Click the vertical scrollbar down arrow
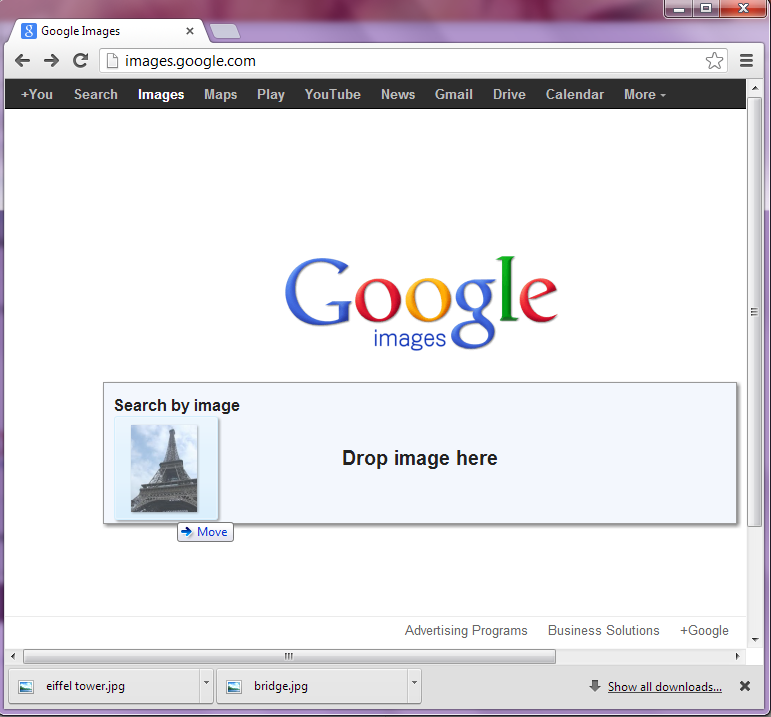Screen dimensions: 771x717 pyautogui.click(x=755, y=640)
